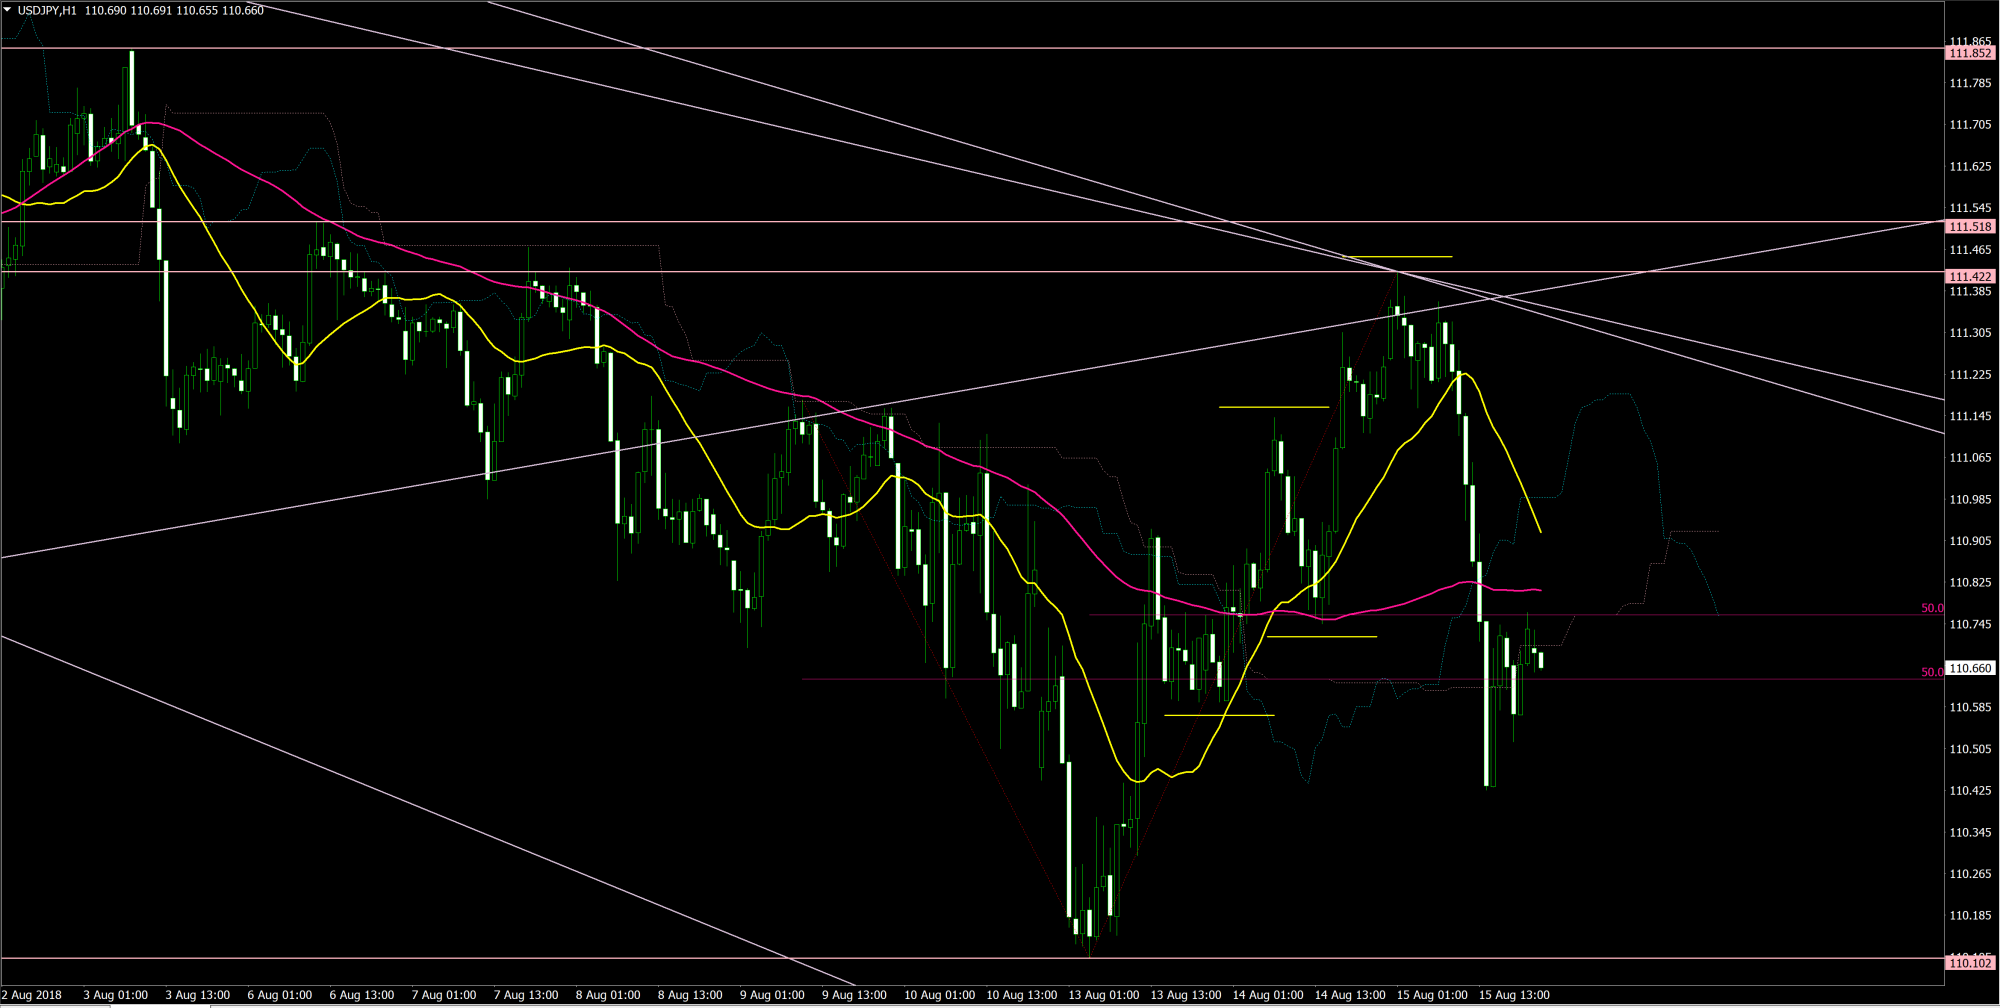Select the 111.422 horizontal line price label
This screenshot has width=2000, height=1008.
tap(1970, 277)
